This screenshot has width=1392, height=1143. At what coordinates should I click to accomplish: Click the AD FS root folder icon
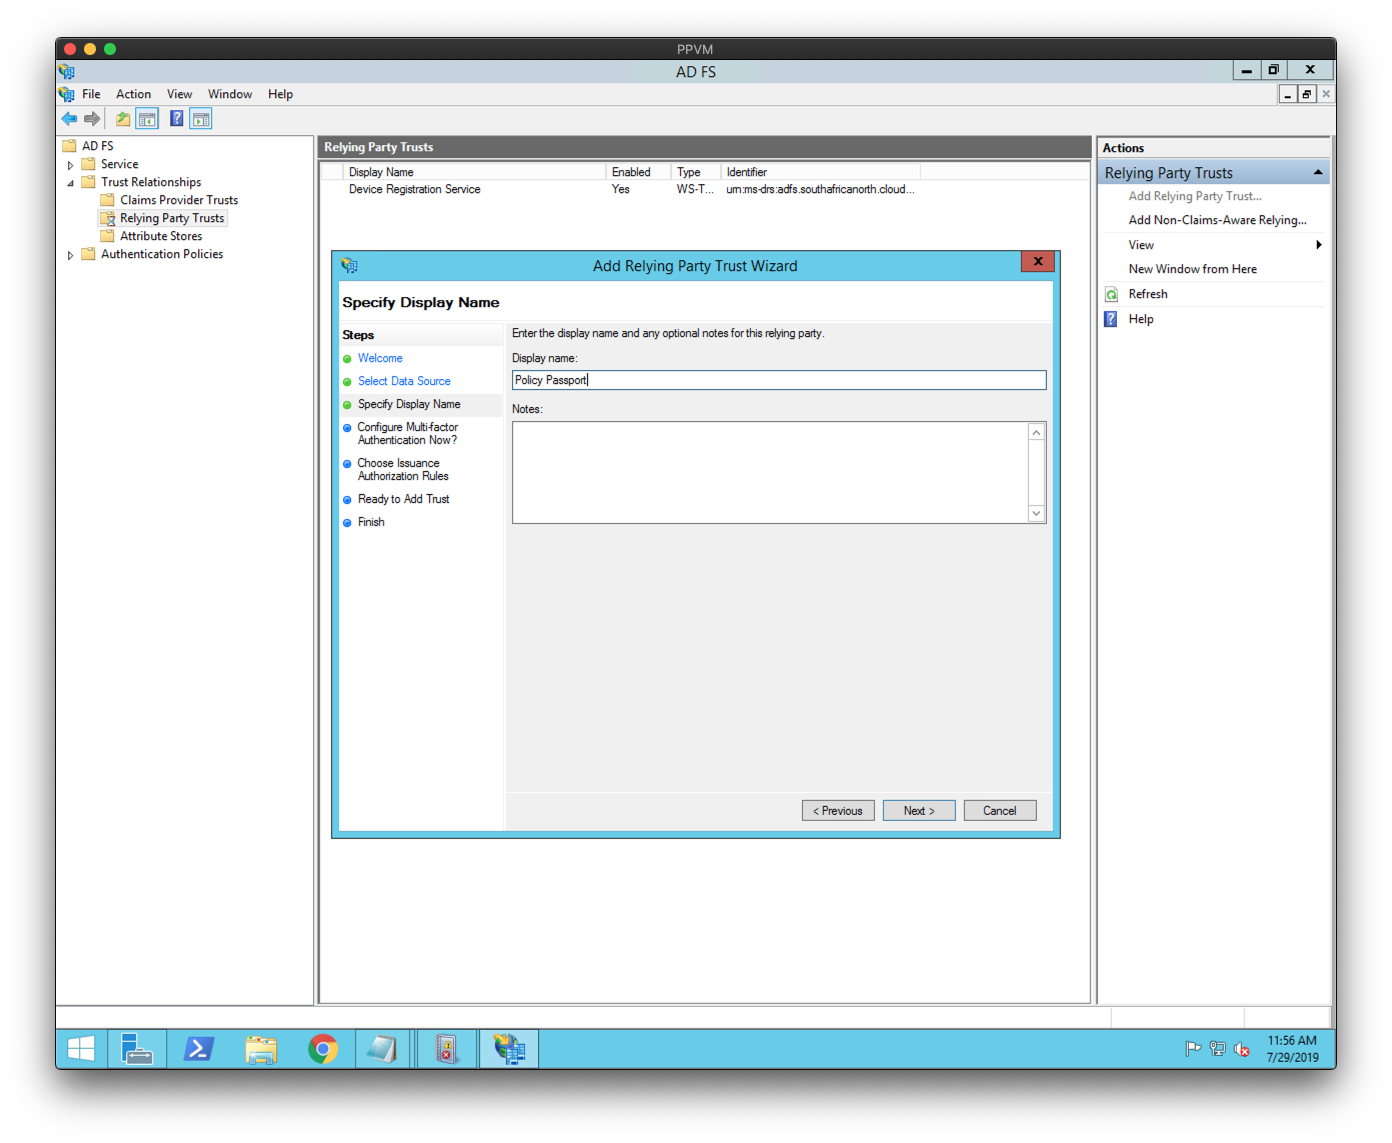69,146
